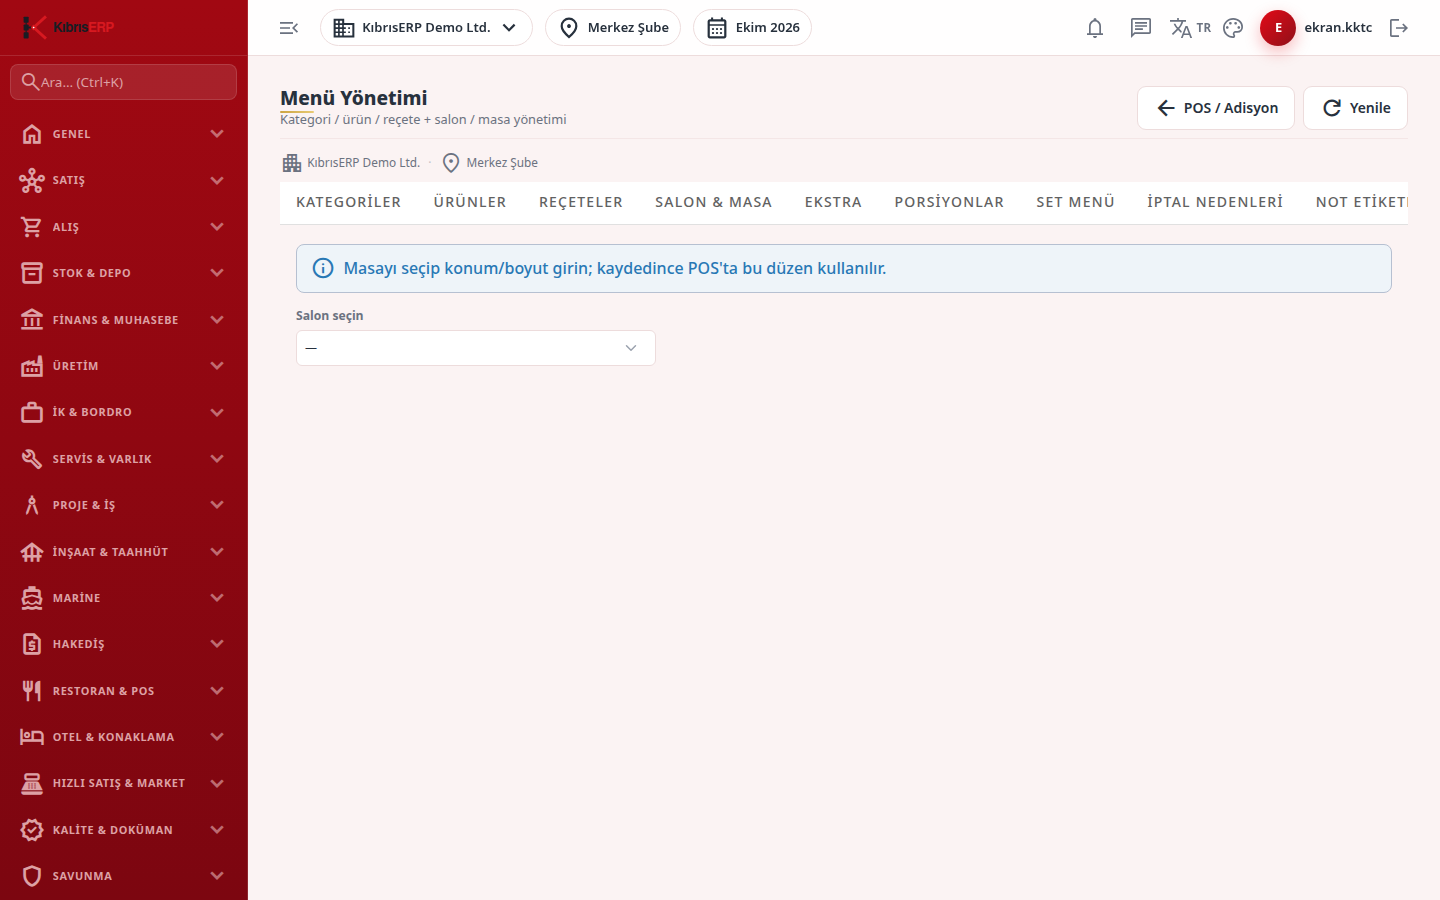This screenshot has height=900, width=1440.
Task: Open the messages chat icon
Action: pos(1141,28)
